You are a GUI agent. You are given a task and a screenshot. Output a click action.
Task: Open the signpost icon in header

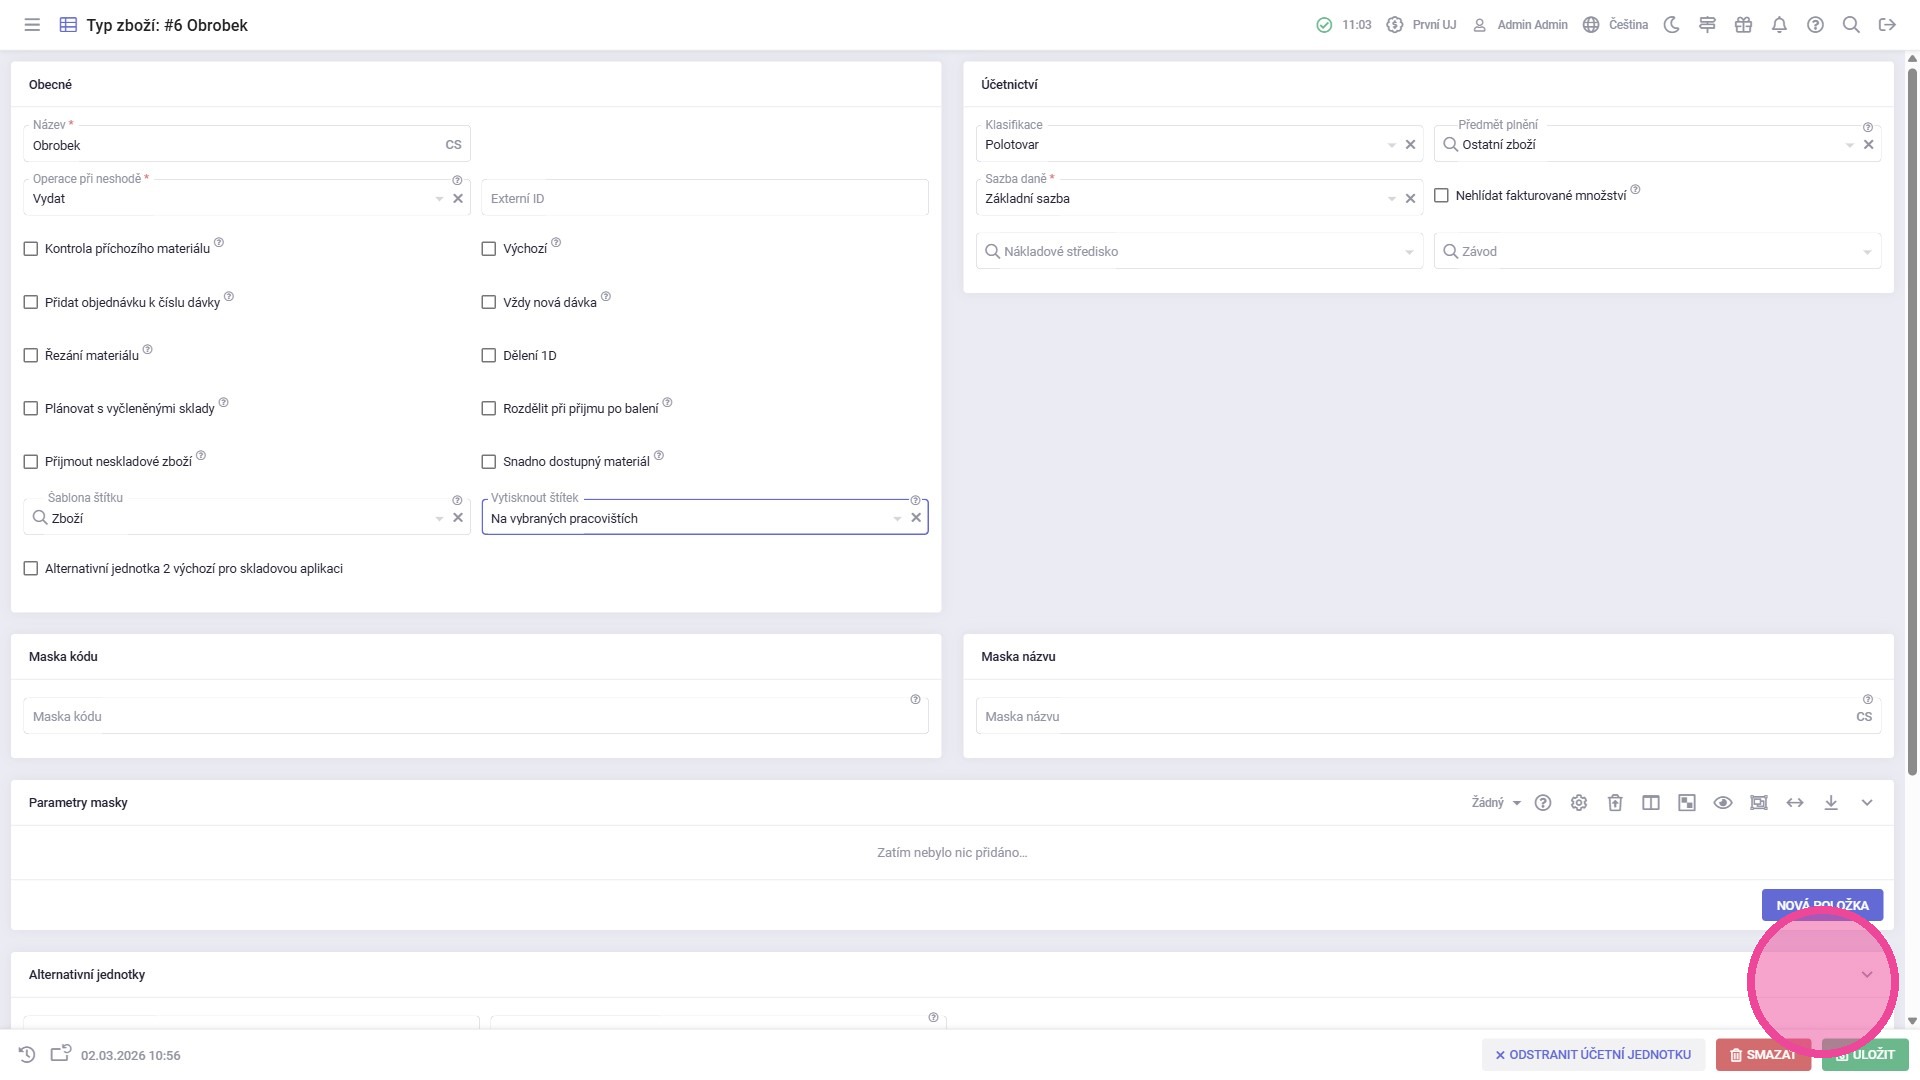(x=1707, y=25)
